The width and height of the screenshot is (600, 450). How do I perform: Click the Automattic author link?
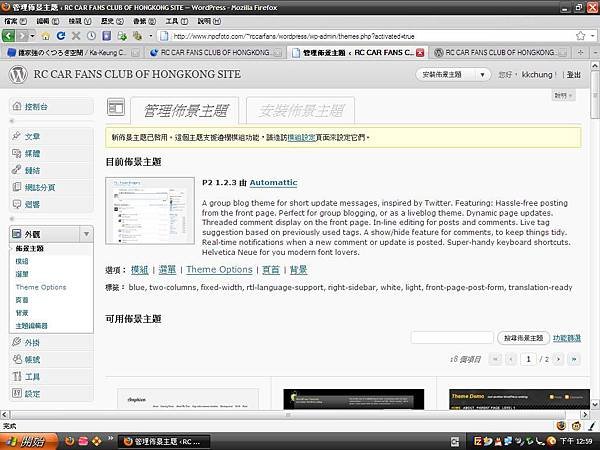coord(273,183)
